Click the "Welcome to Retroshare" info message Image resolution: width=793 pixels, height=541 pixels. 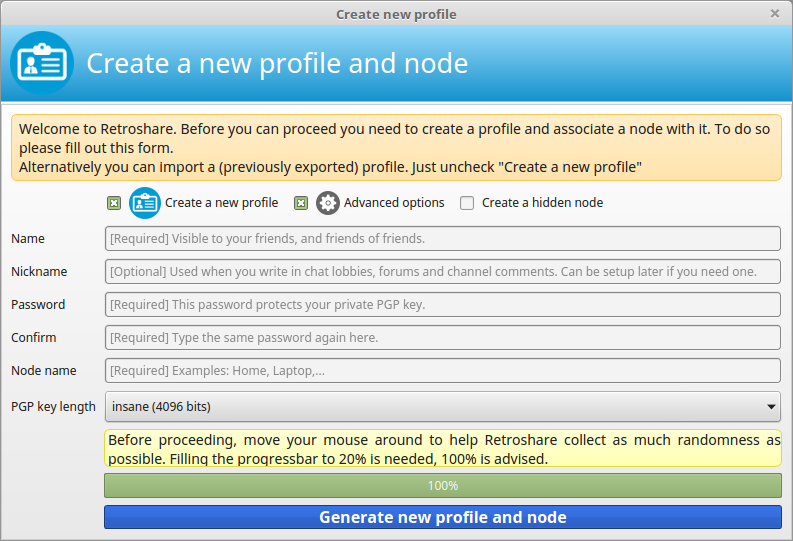point(396,148)
